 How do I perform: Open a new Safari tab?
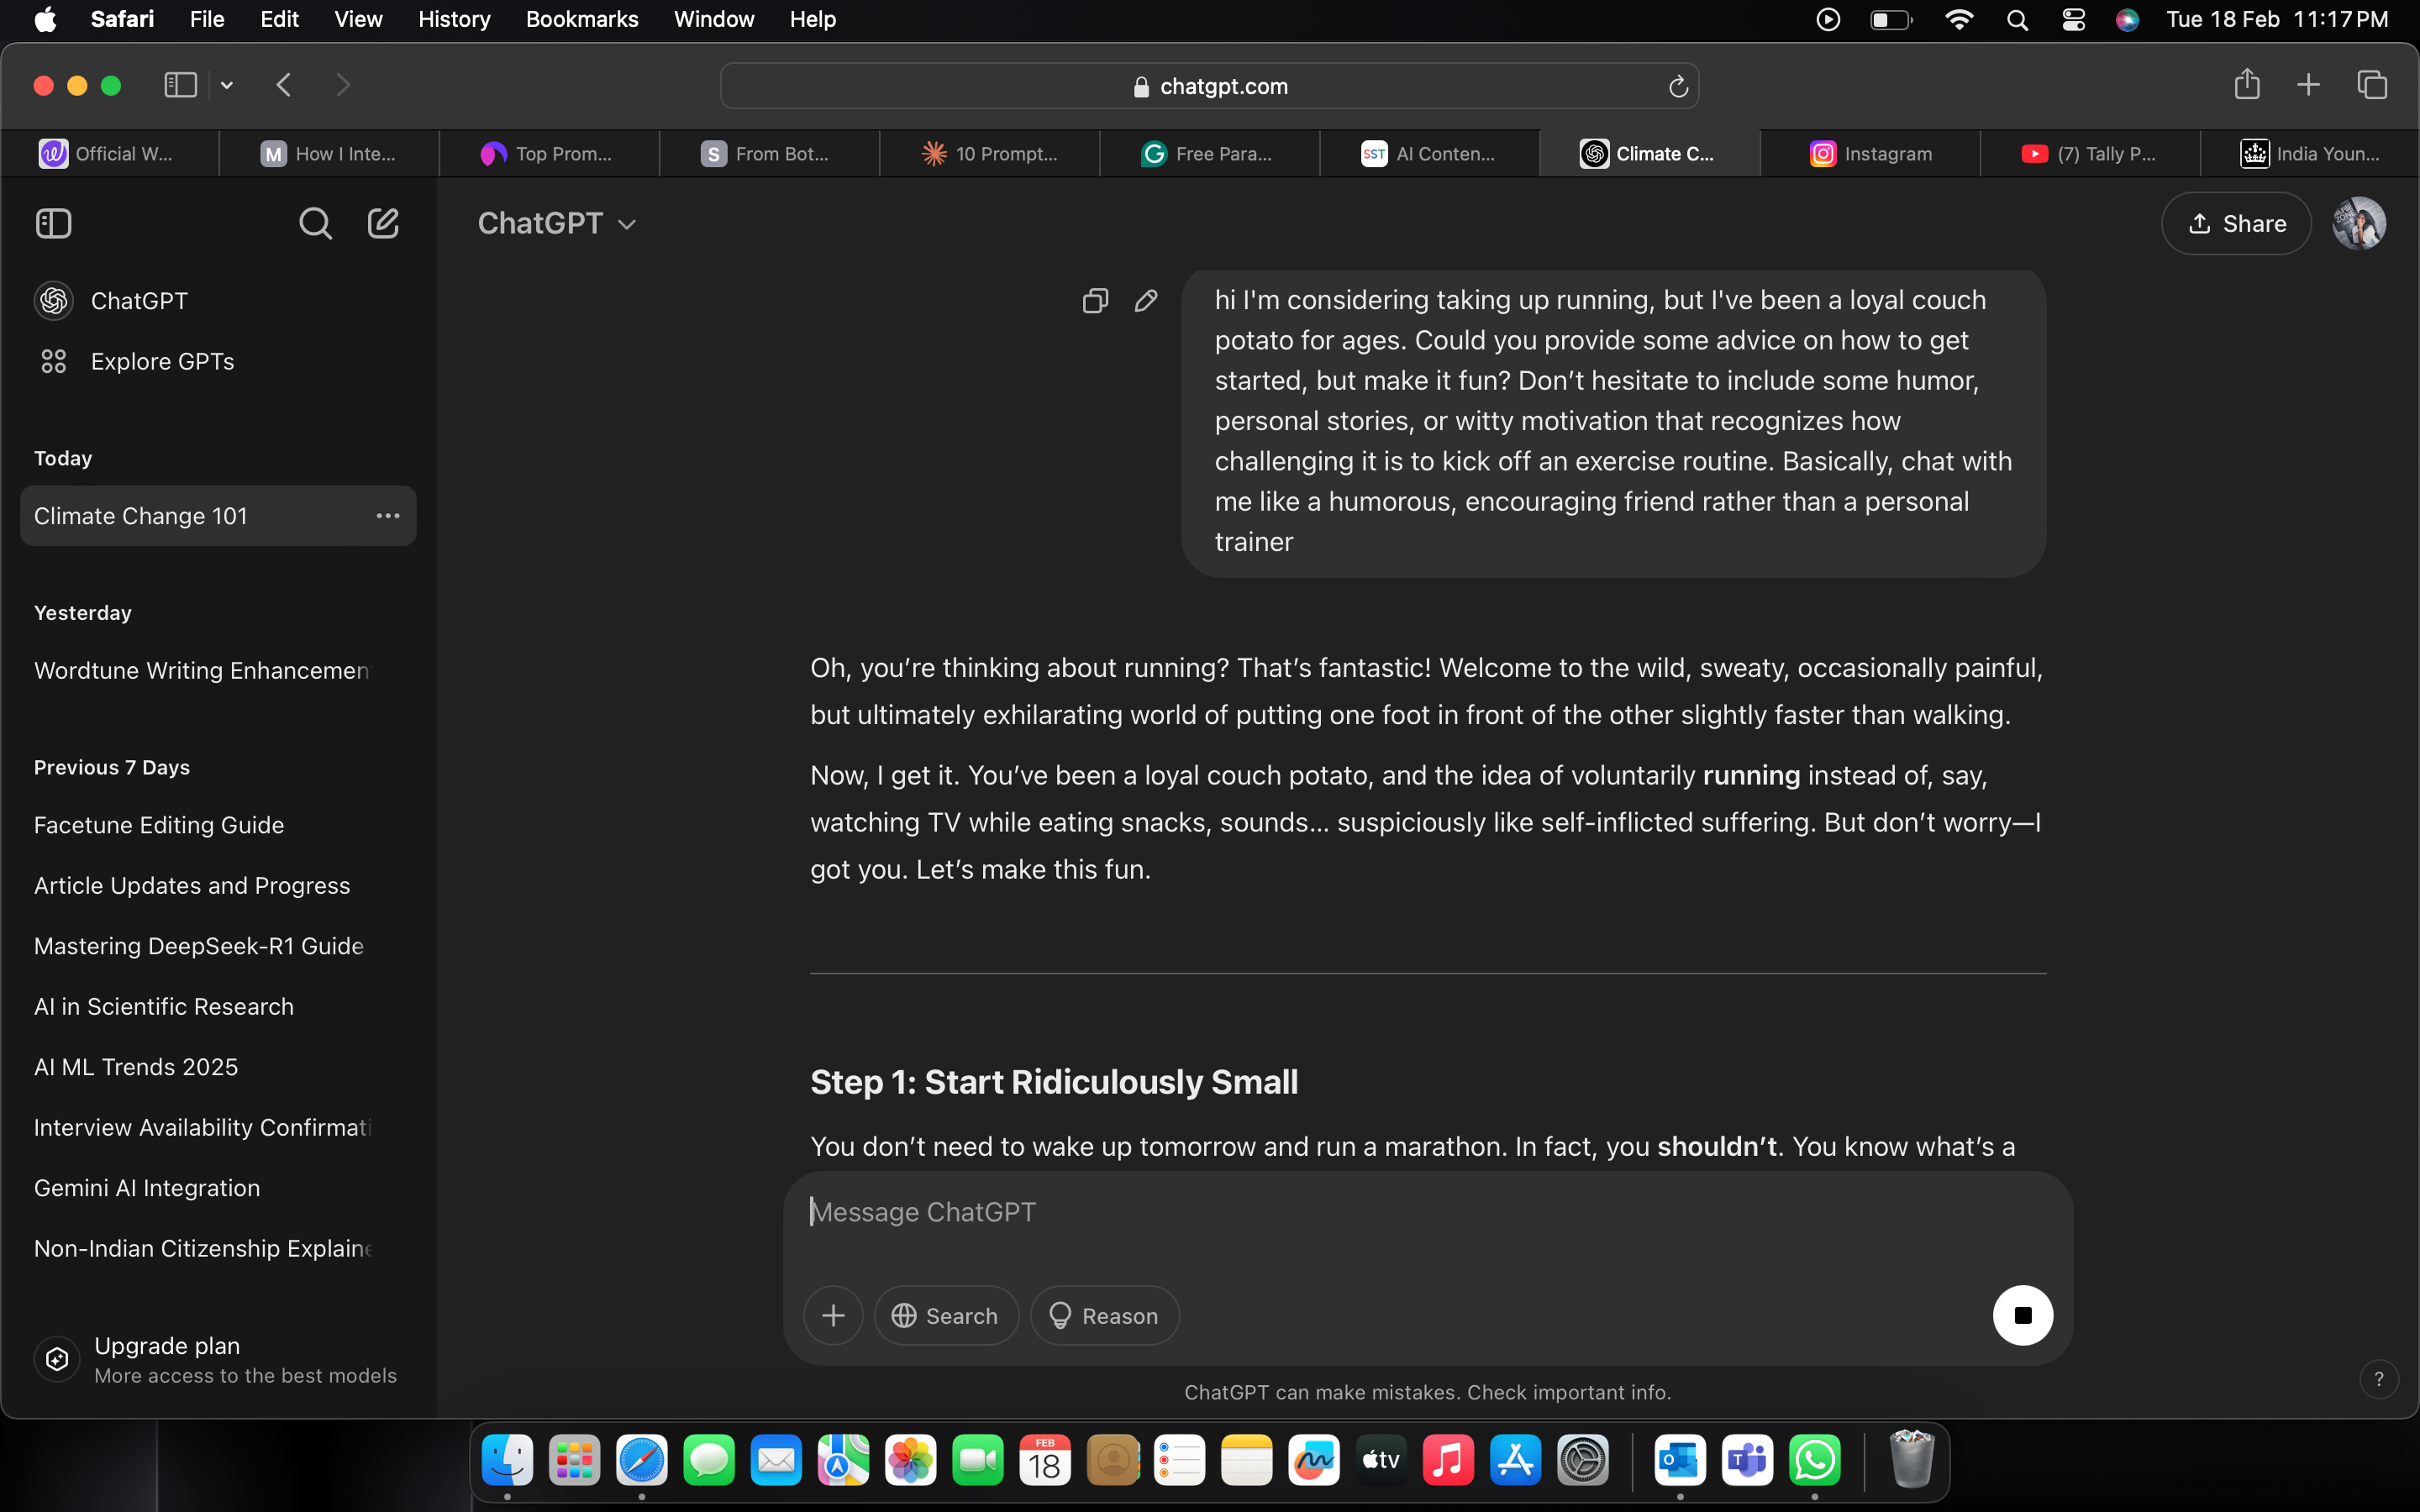2308,85
